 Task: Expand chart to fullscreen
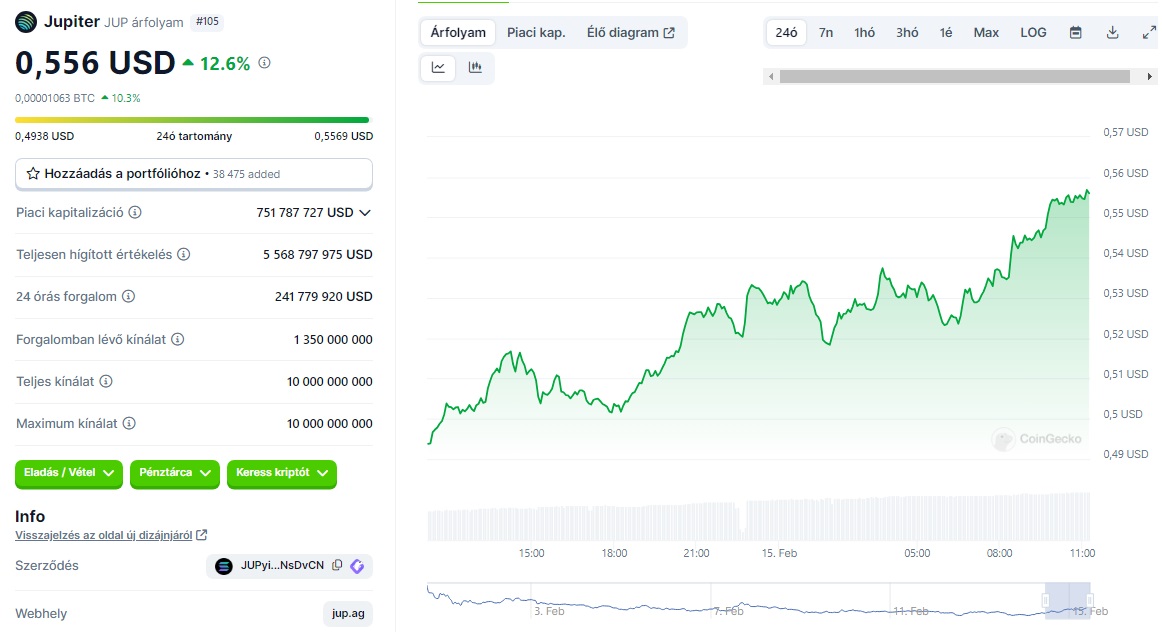click(1149, 33)
